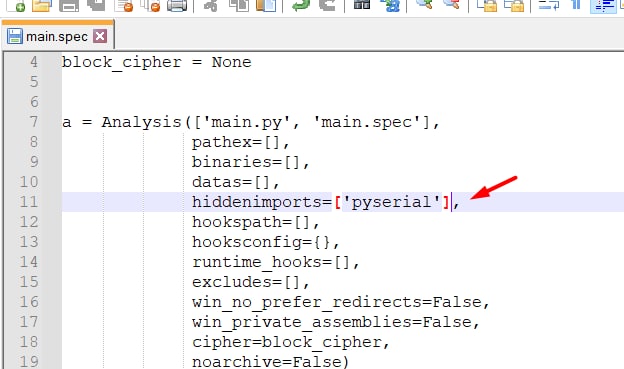Toggle the highlighted indent guide icon
This screenshot has height=369, width=624.
coord(603,6)
